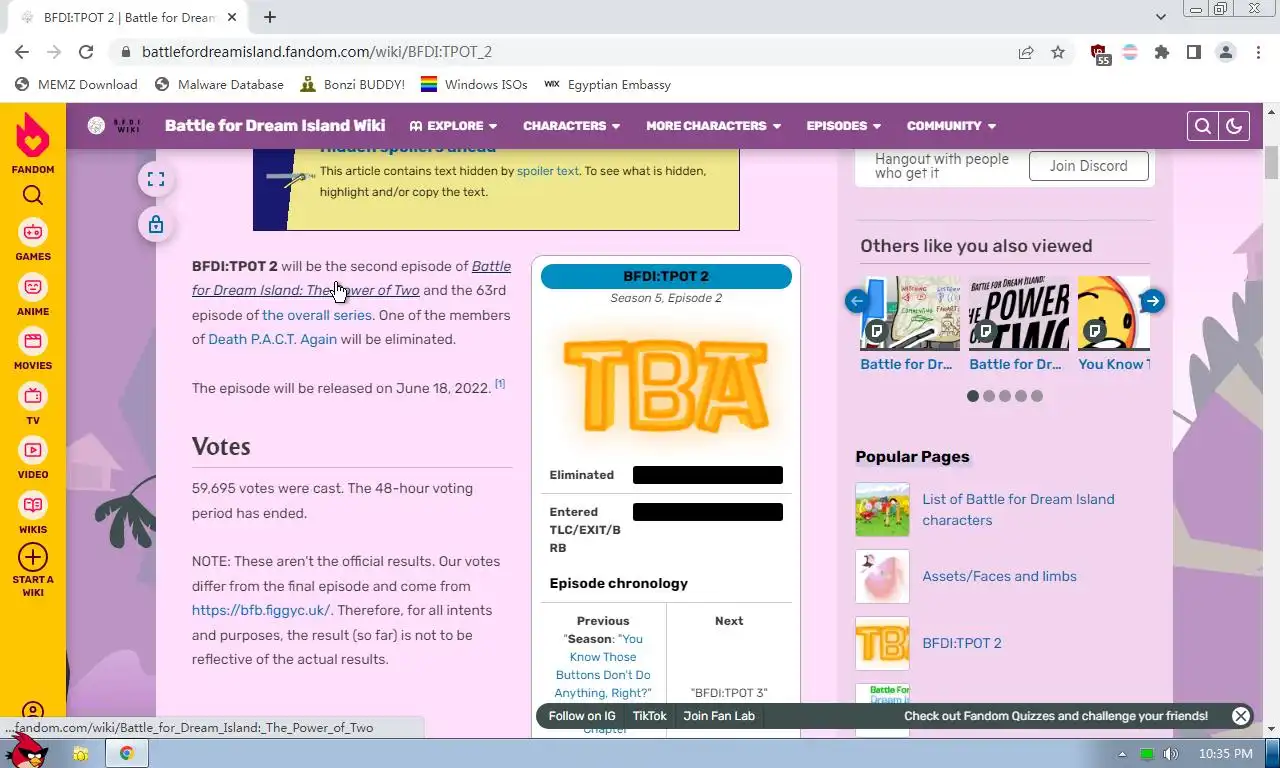Image resolution: width=1280 pixels, height=768 pixels.
Task: Open Assets/Faces and limbs popular page
Action: pos(999,576)
